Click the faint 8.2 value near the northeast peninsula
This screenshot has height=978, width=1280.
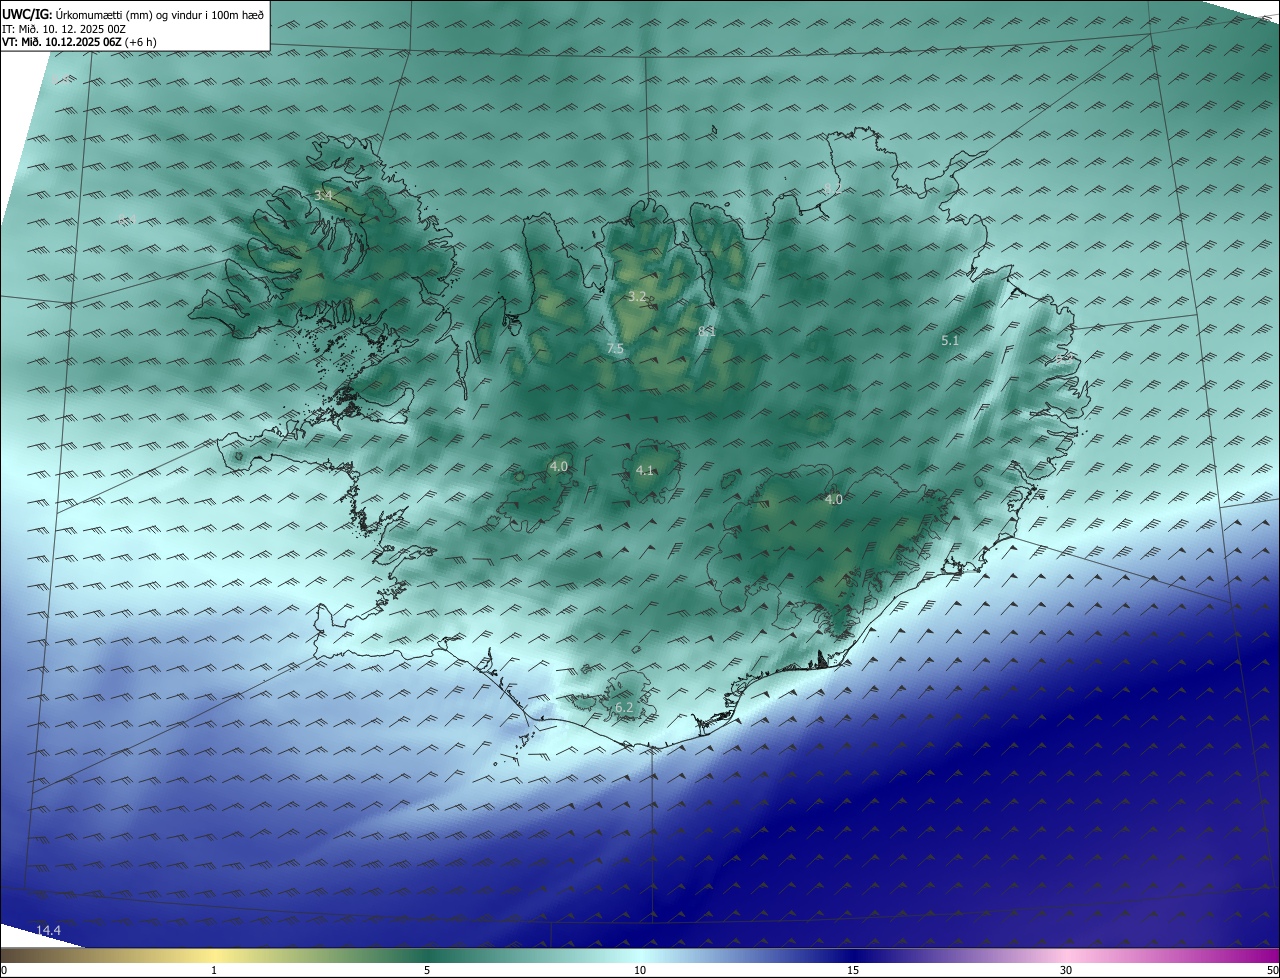[832, 188]
